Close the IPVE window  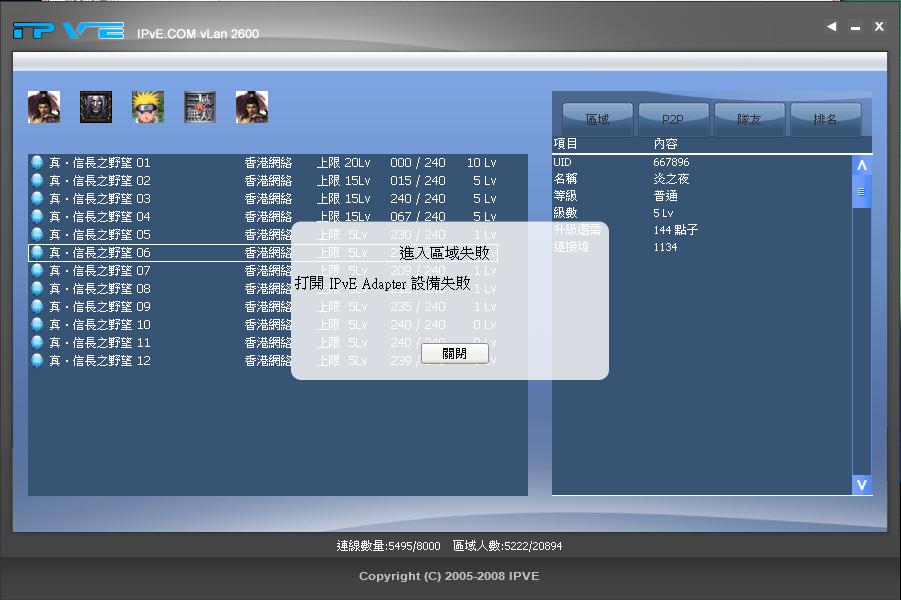click(879, 26)
